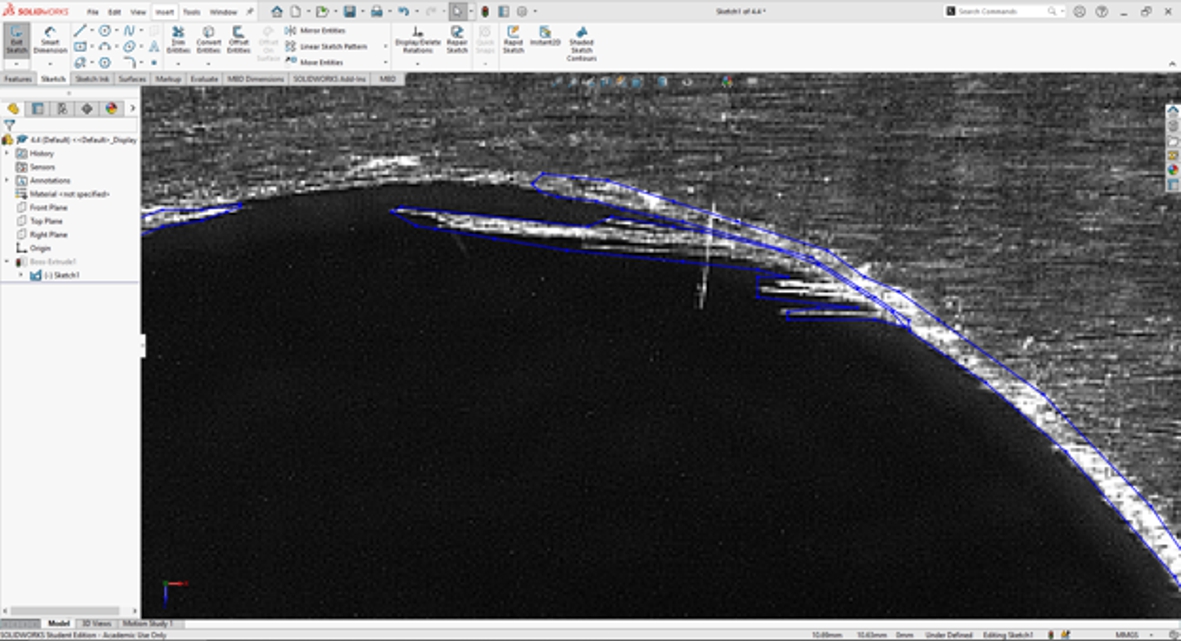1181x641 pixels.
Task: Toggle Instant2D mode
Action: [545, 36]
